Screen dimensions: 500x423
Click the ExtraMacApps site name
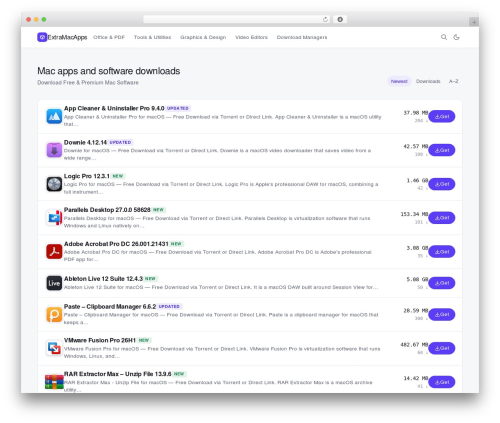67,37
